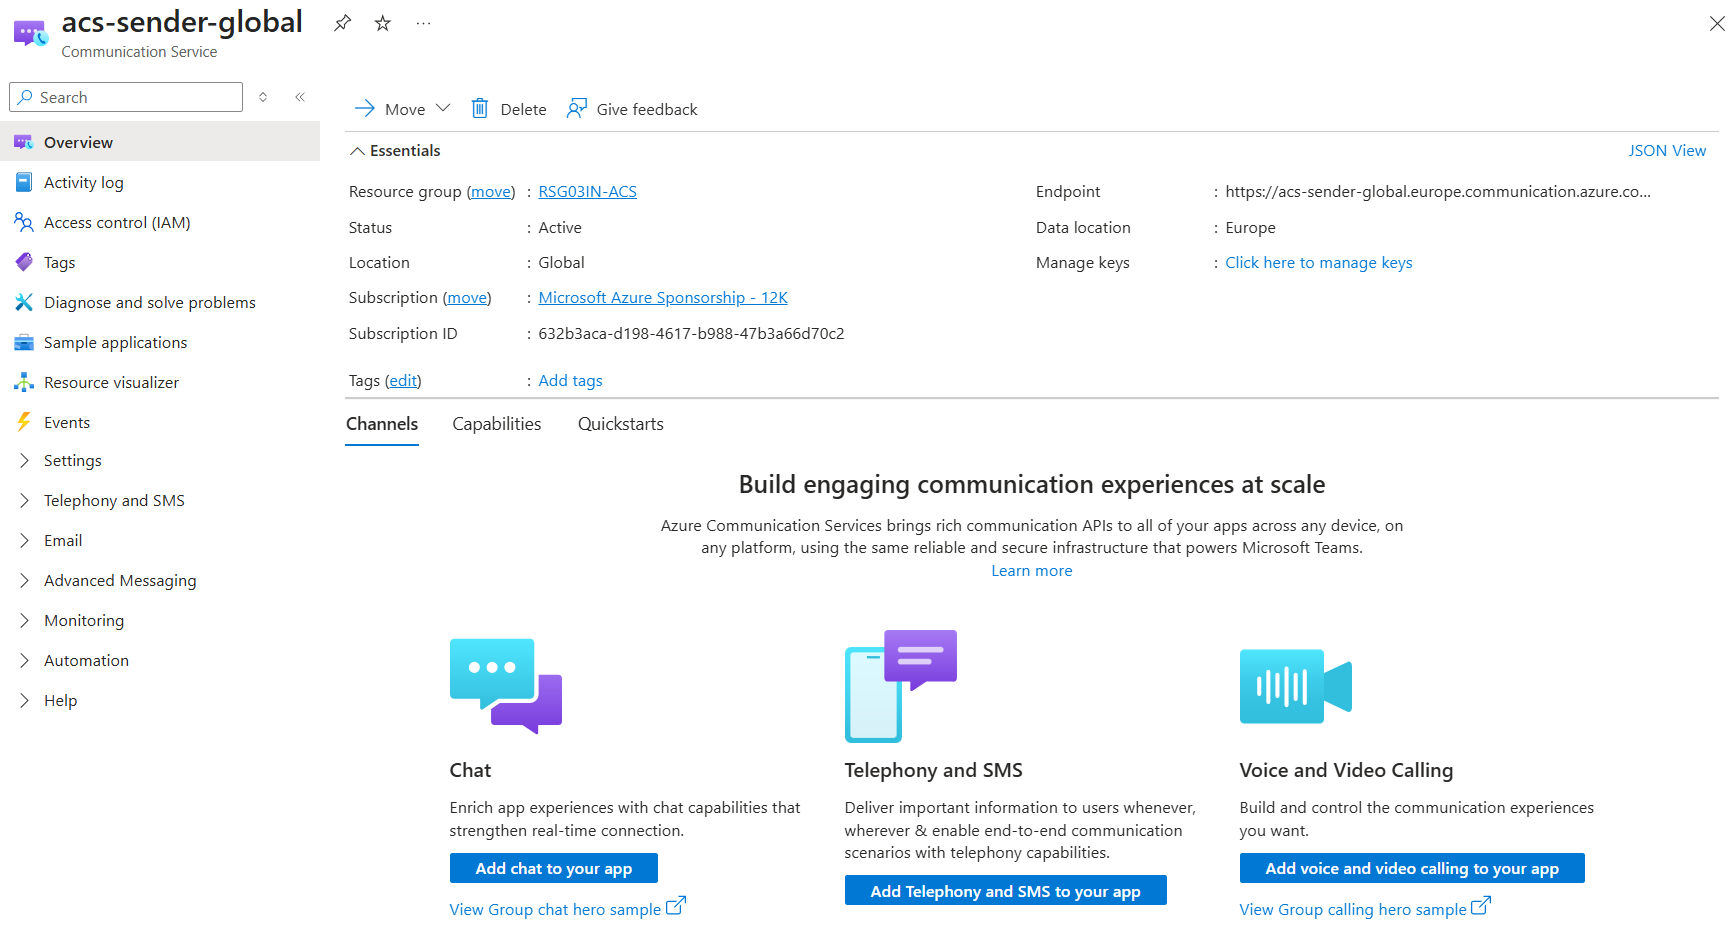This screenshot has width=1731, height=934.
Task: Collapse the sidebar with double chevron
Action: coord(300,97)
